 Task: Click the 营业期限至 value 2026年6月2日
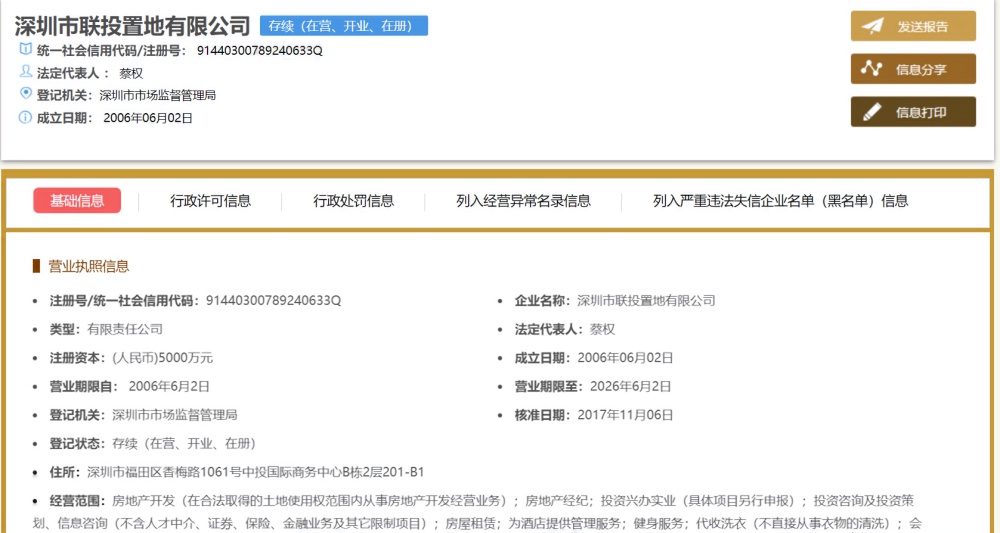(631, 386)
